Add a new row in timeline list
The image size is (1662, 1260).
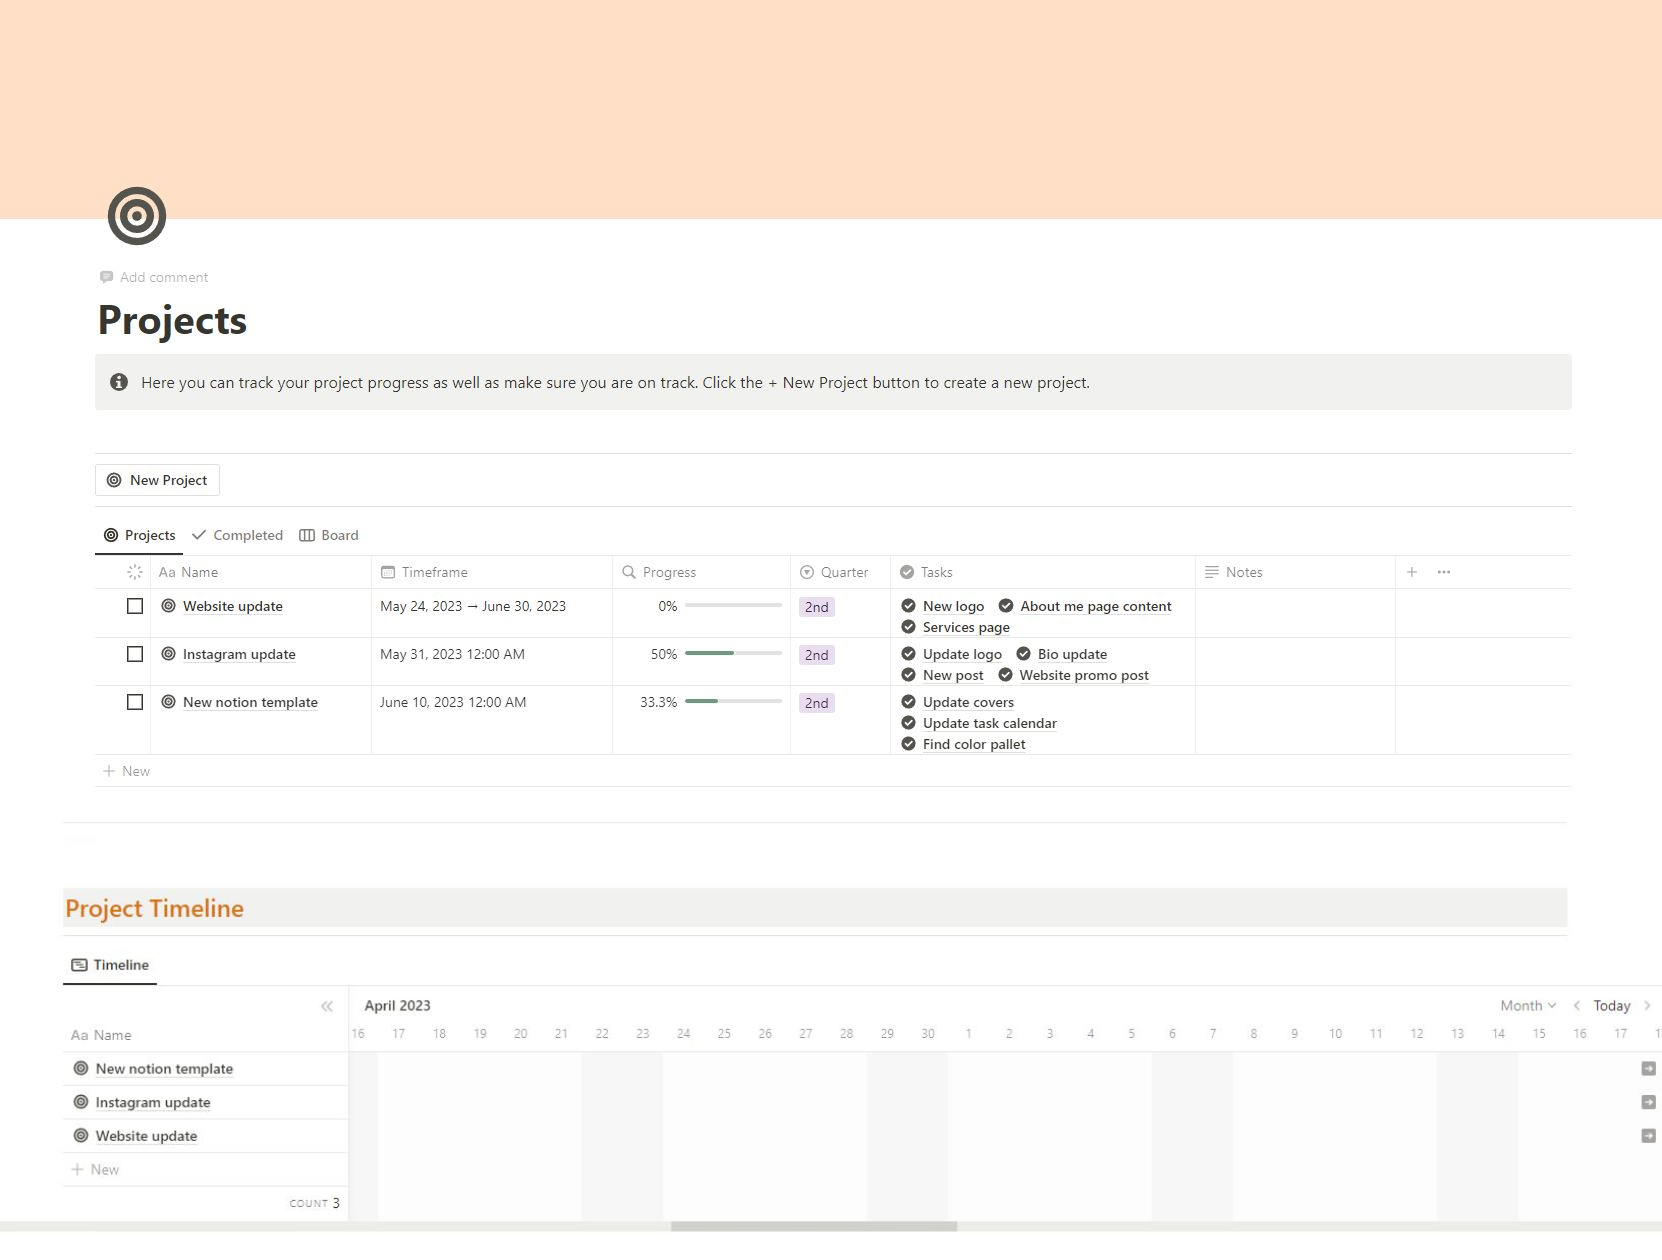95,1170
